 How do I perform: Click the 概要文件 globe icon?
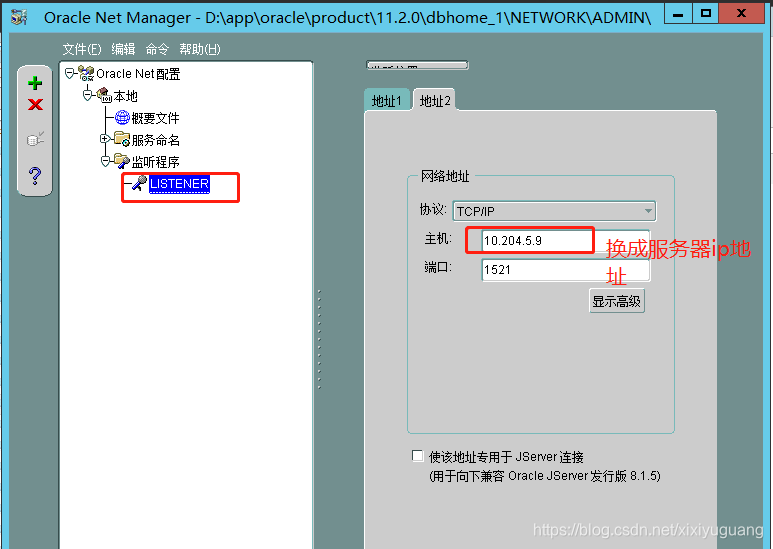click(122, 117)
